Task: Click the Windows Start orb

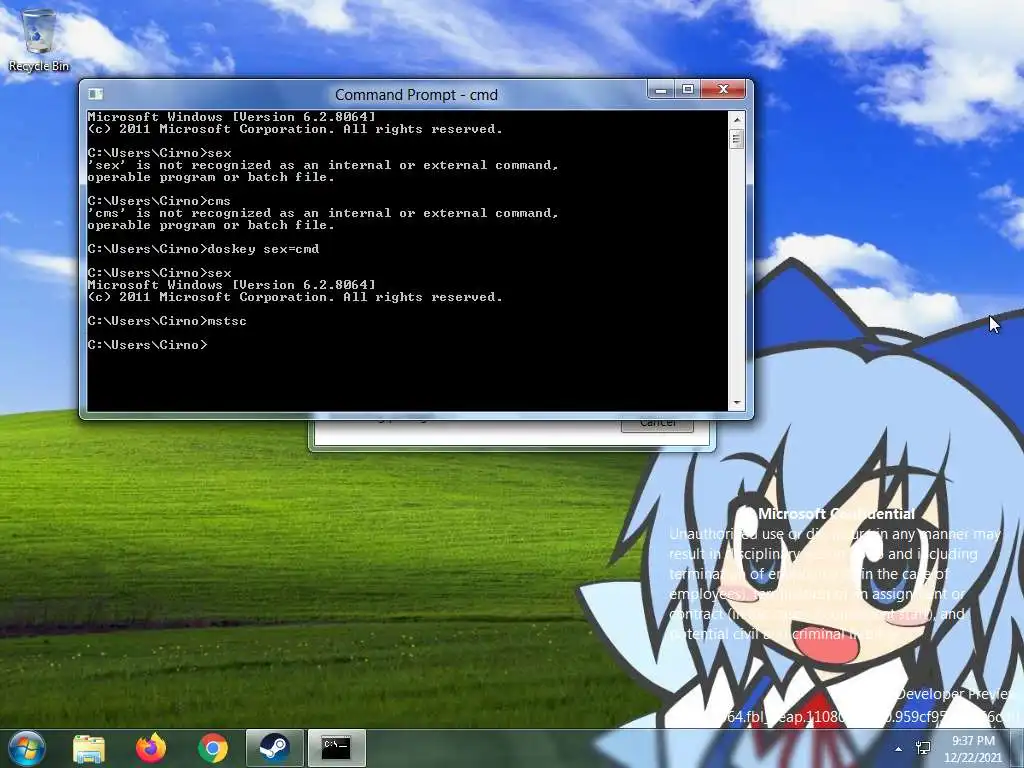Action: [27, 748]
